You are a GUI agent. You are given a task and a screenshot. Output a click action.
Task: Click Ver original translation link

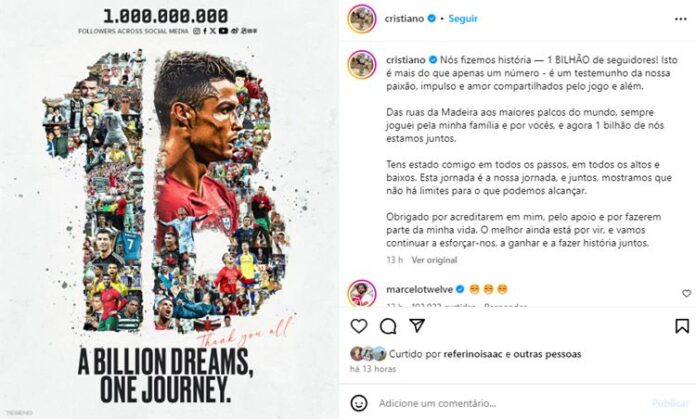(x=434, y=260)
